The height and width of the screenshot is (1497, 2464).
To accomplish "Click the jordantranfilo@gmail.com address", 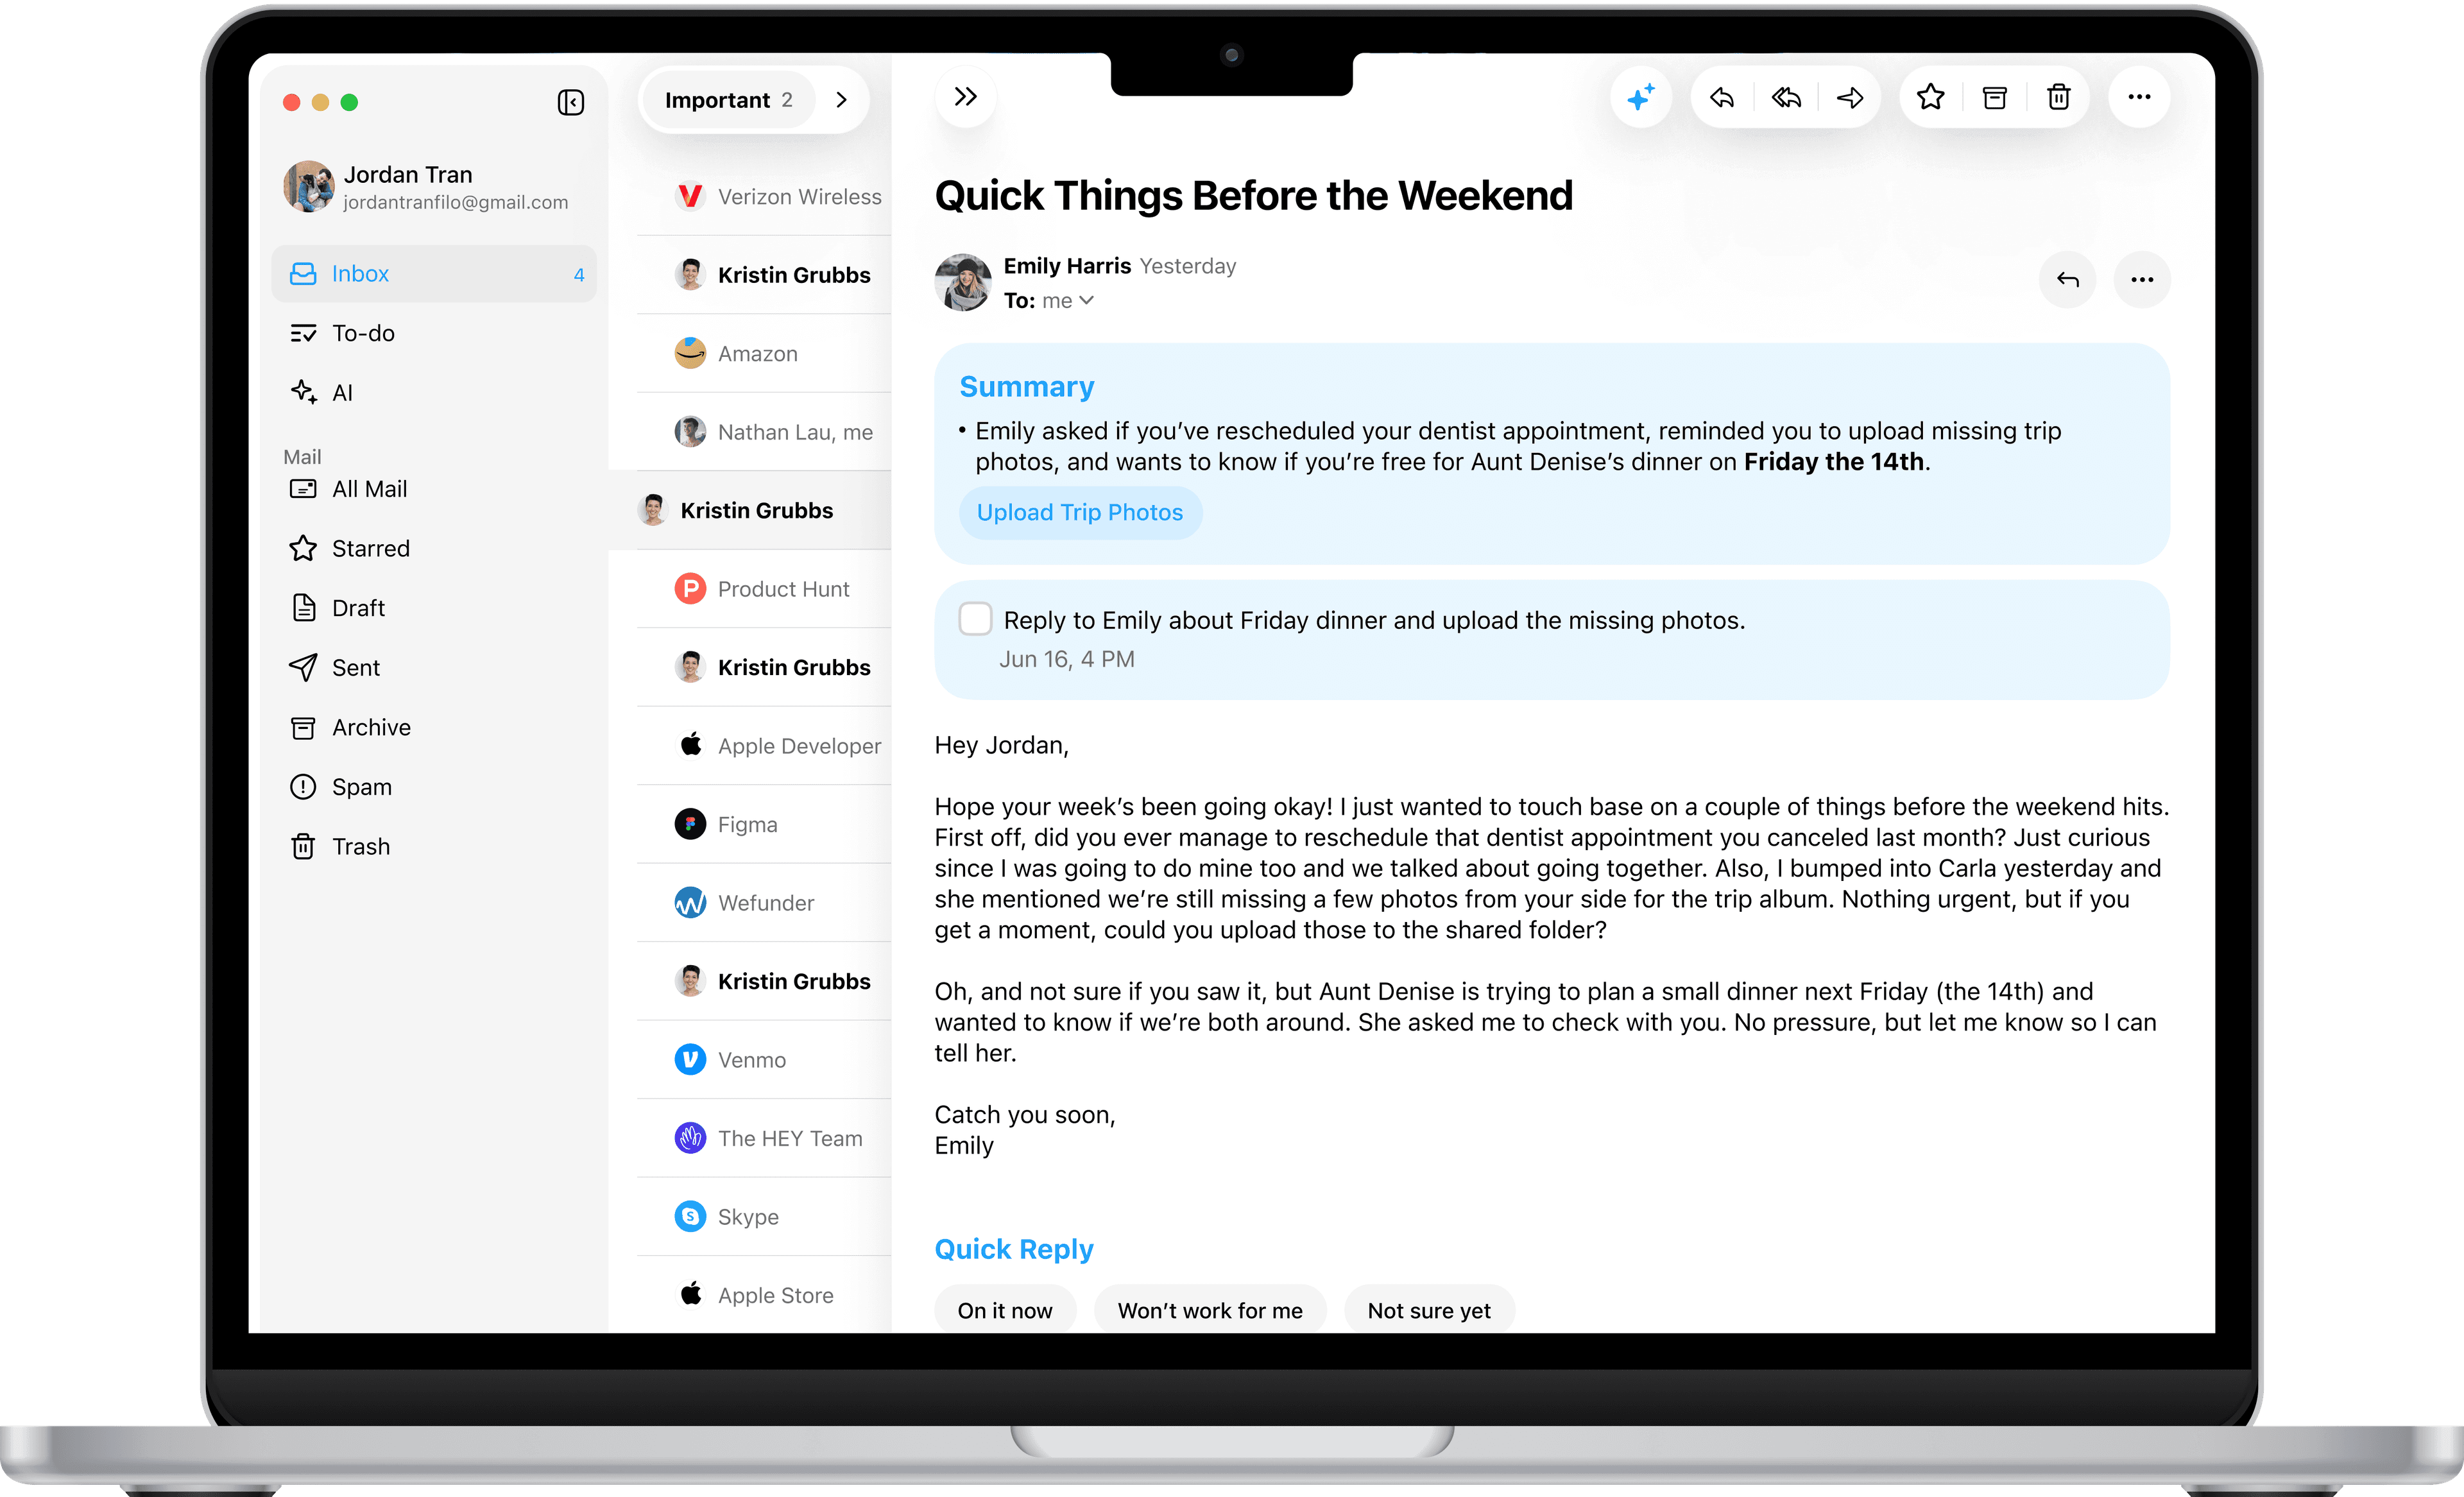I will coord(456,203).
